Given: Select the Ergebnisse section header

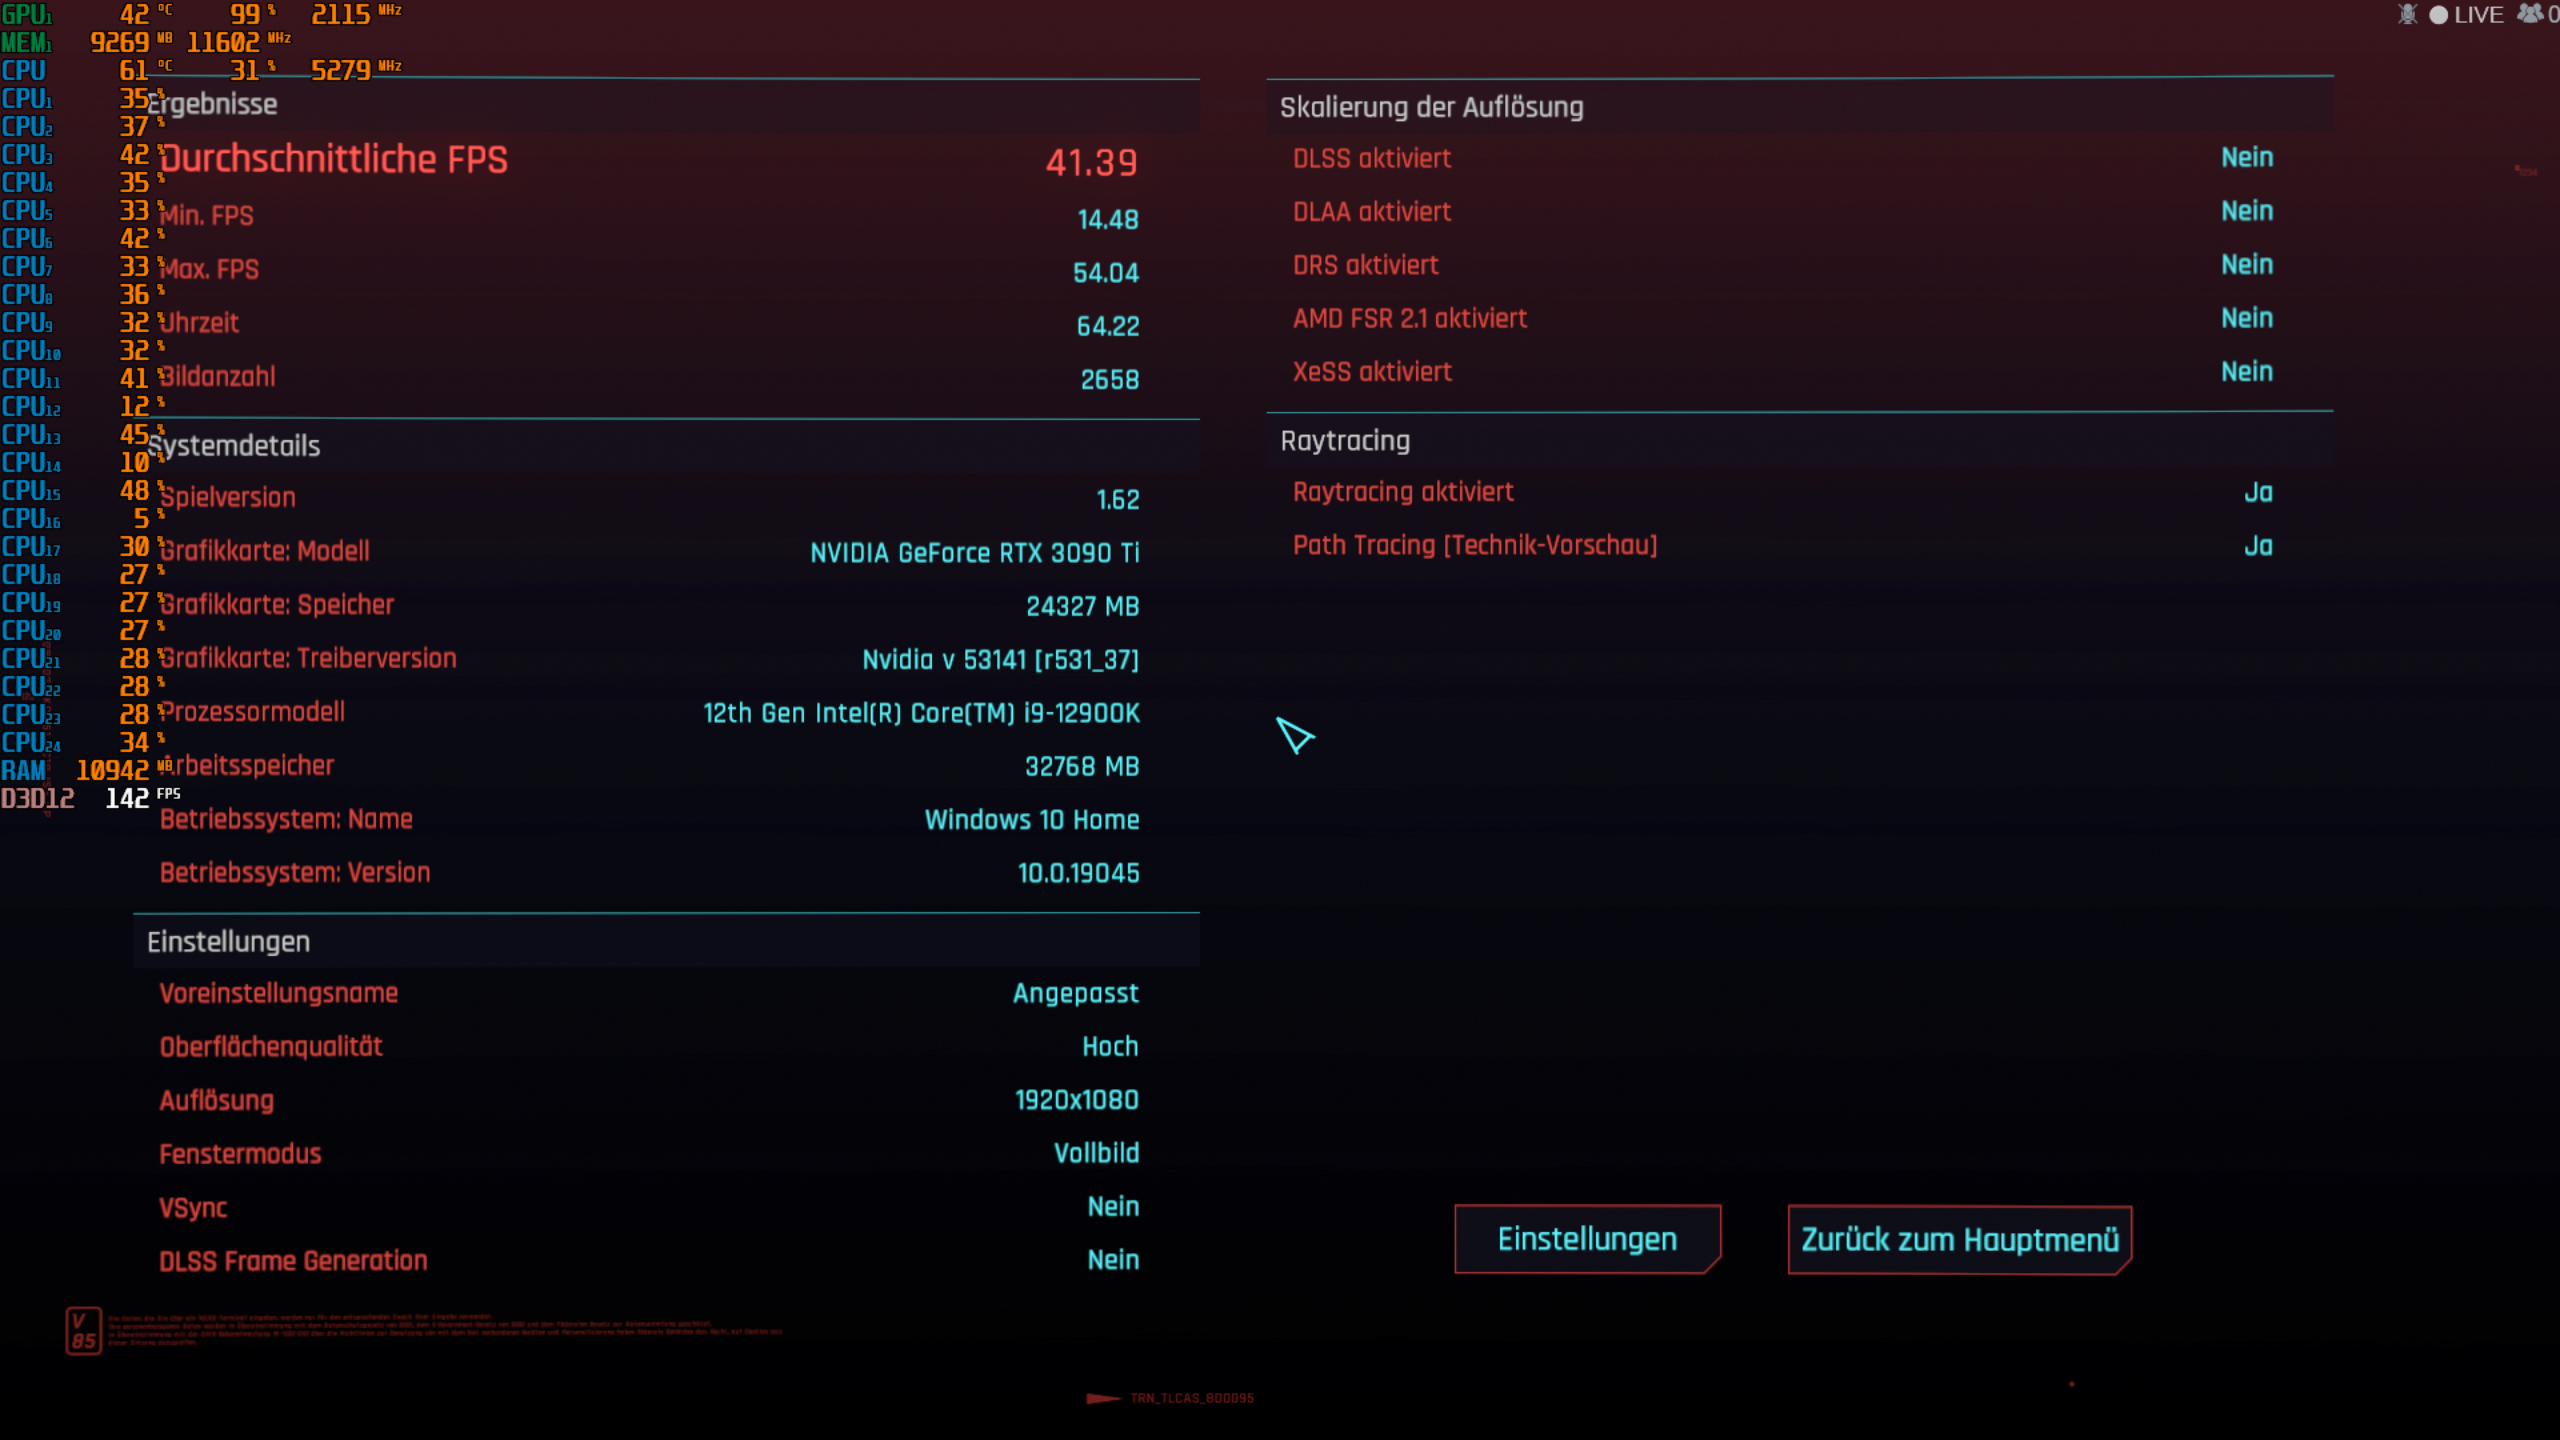Looking at the screenshot, I should tap(212, 105).
